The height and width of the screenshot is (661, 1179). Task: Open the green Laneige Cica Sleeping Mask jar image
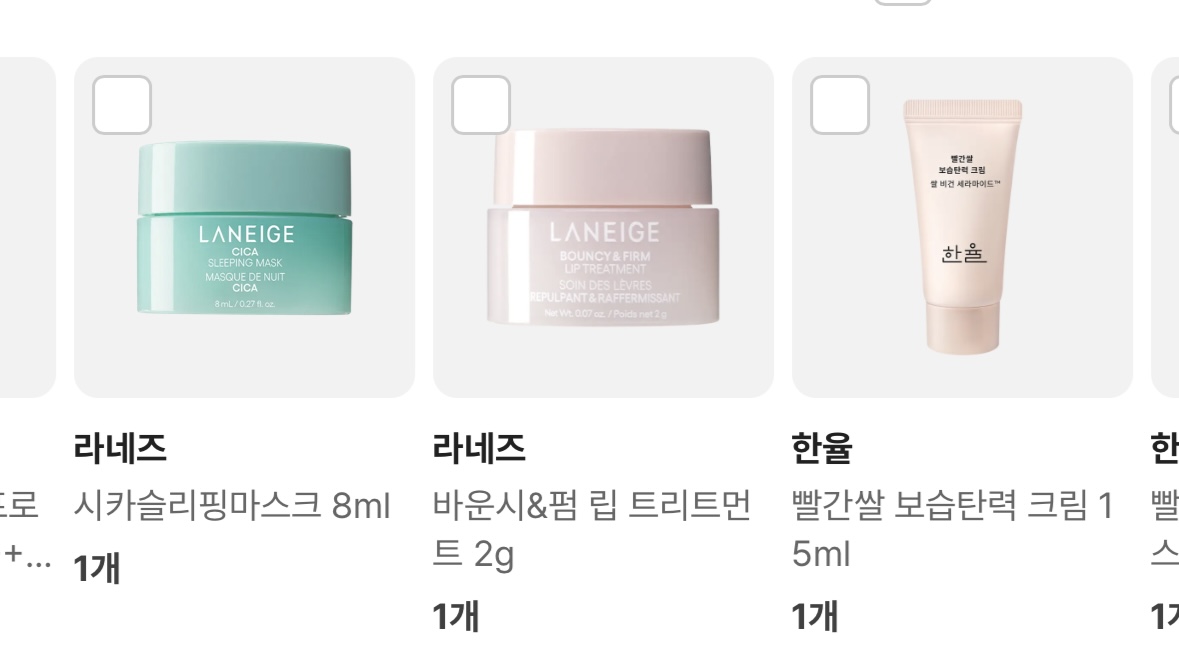[244, 227]
